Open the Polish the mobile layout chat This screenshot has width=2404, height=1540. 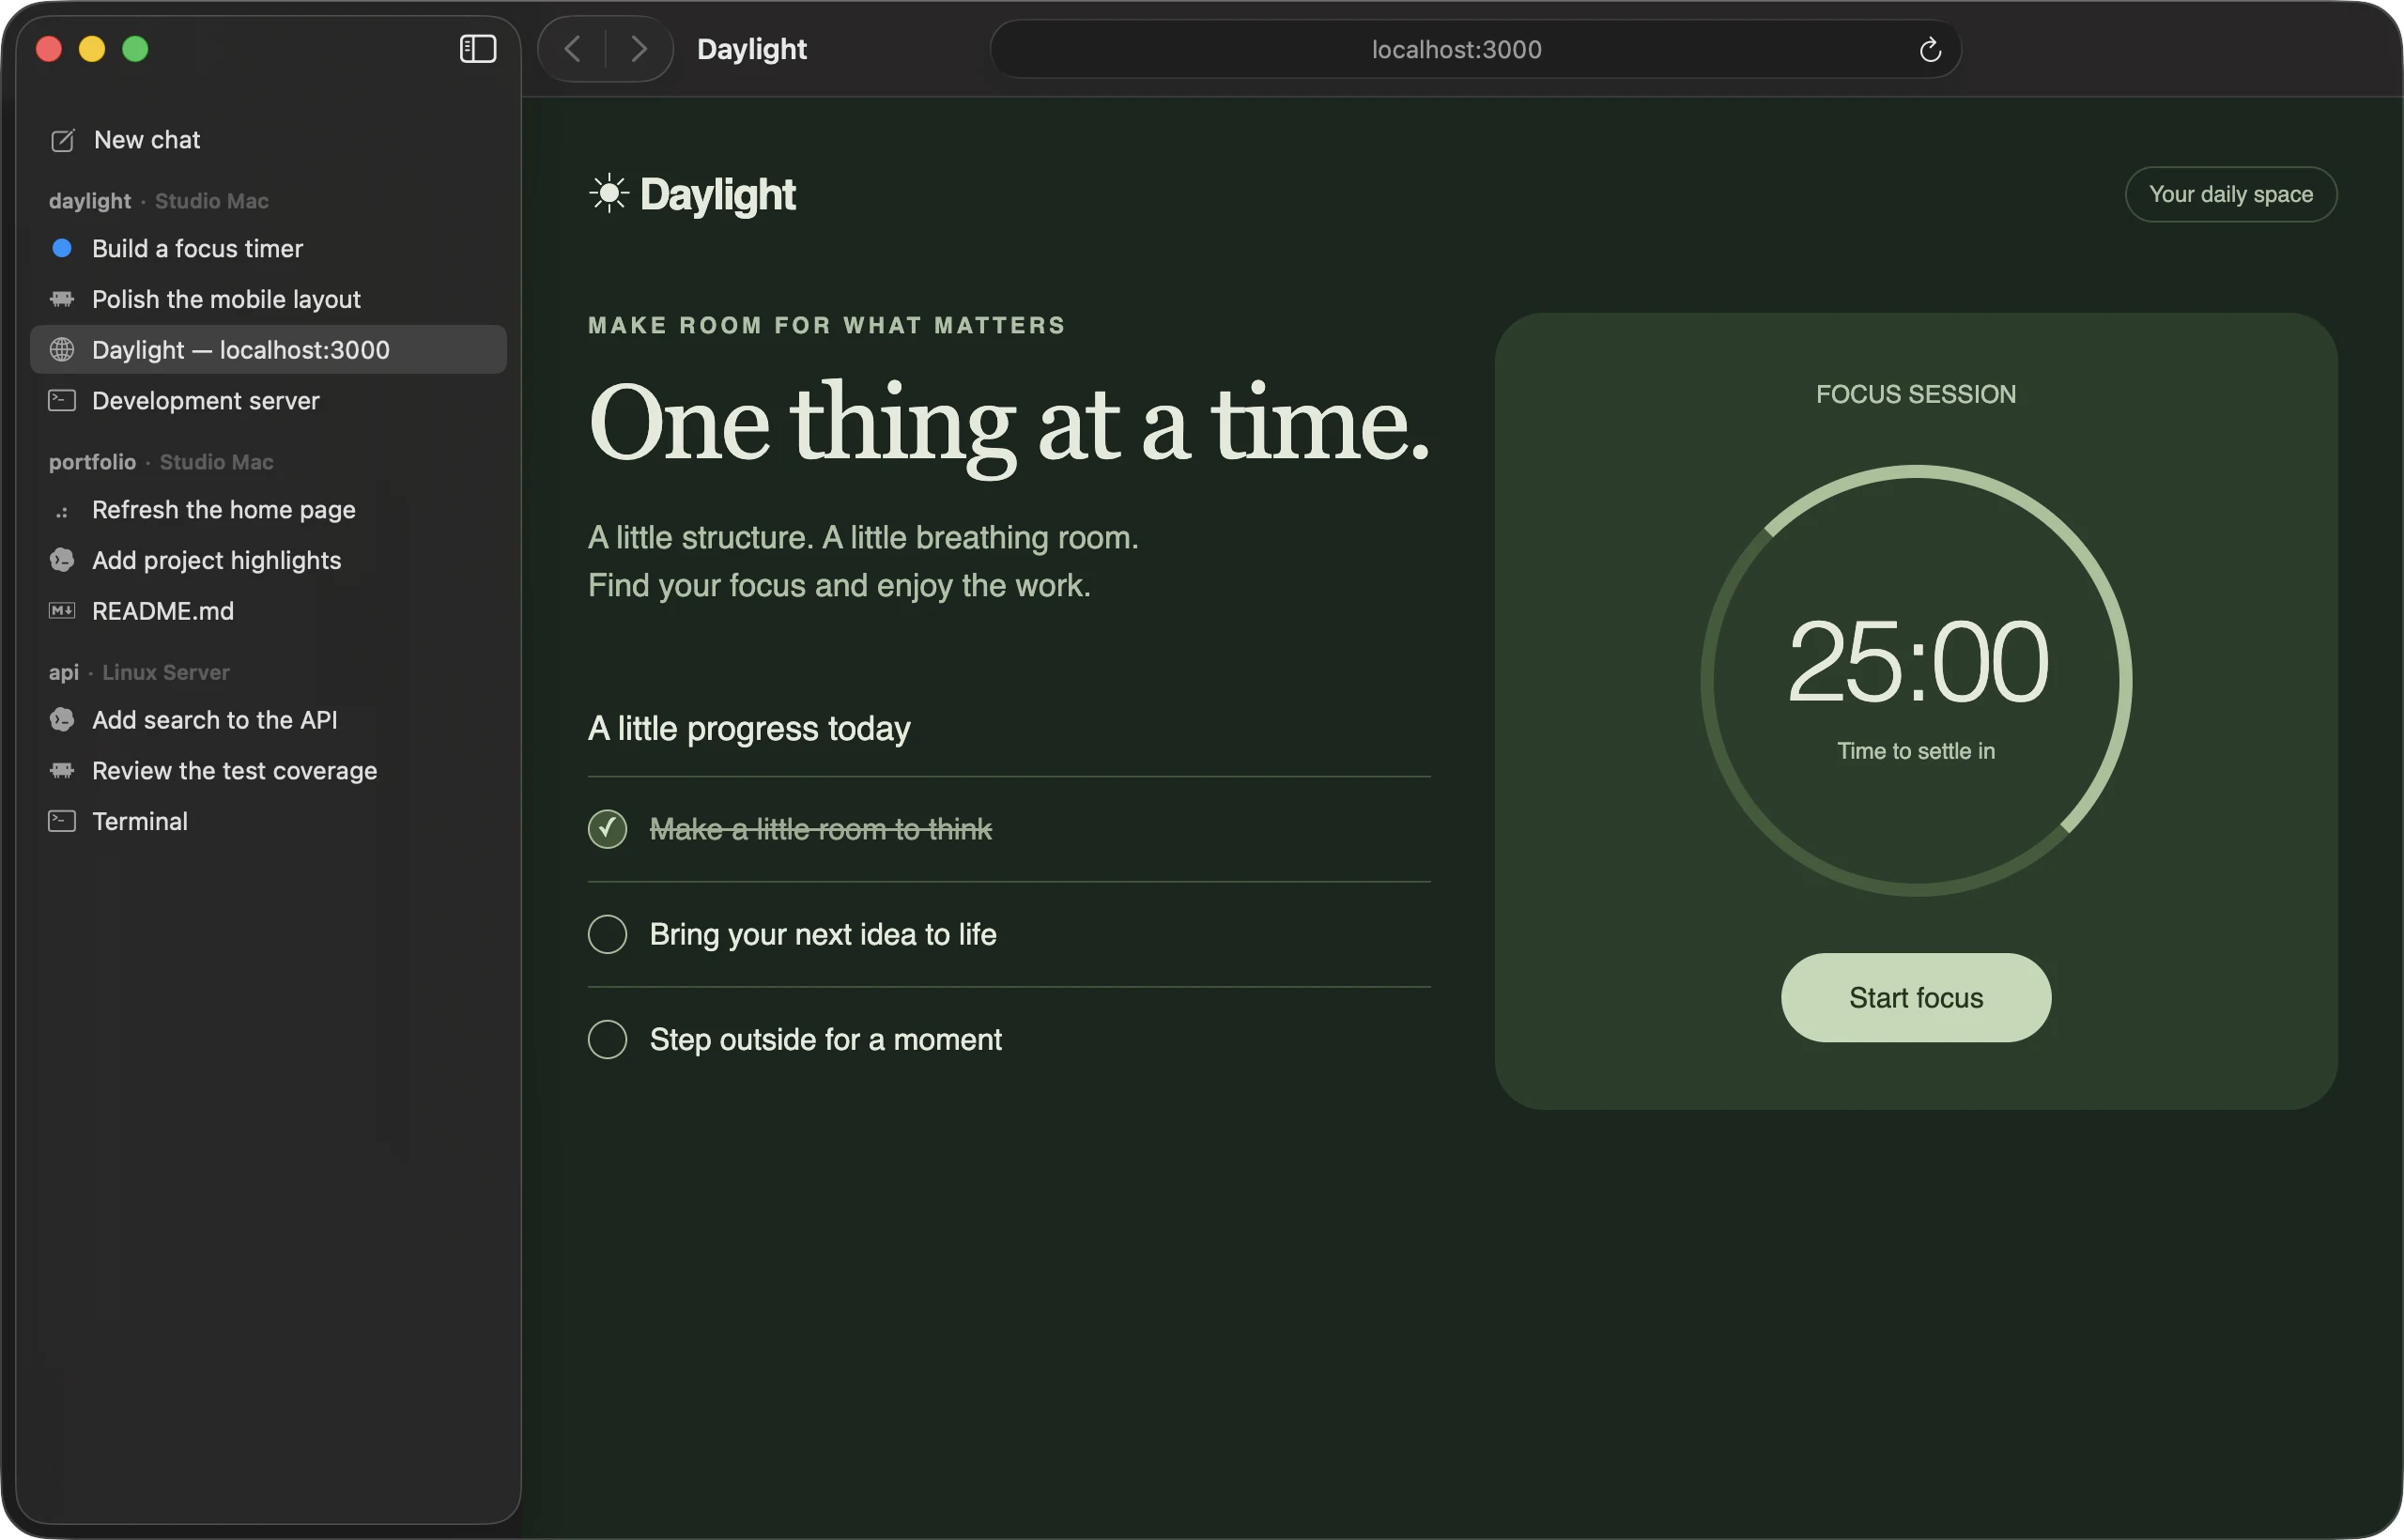268,299
